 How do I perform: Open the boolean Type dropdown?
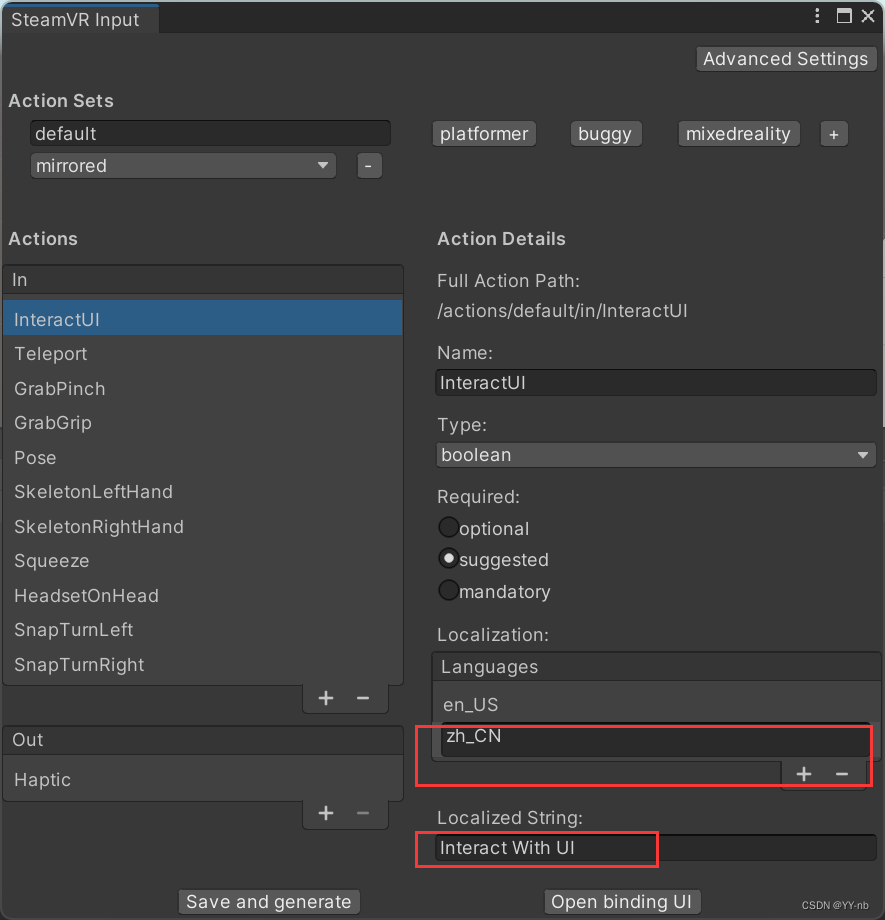(656, 455)
